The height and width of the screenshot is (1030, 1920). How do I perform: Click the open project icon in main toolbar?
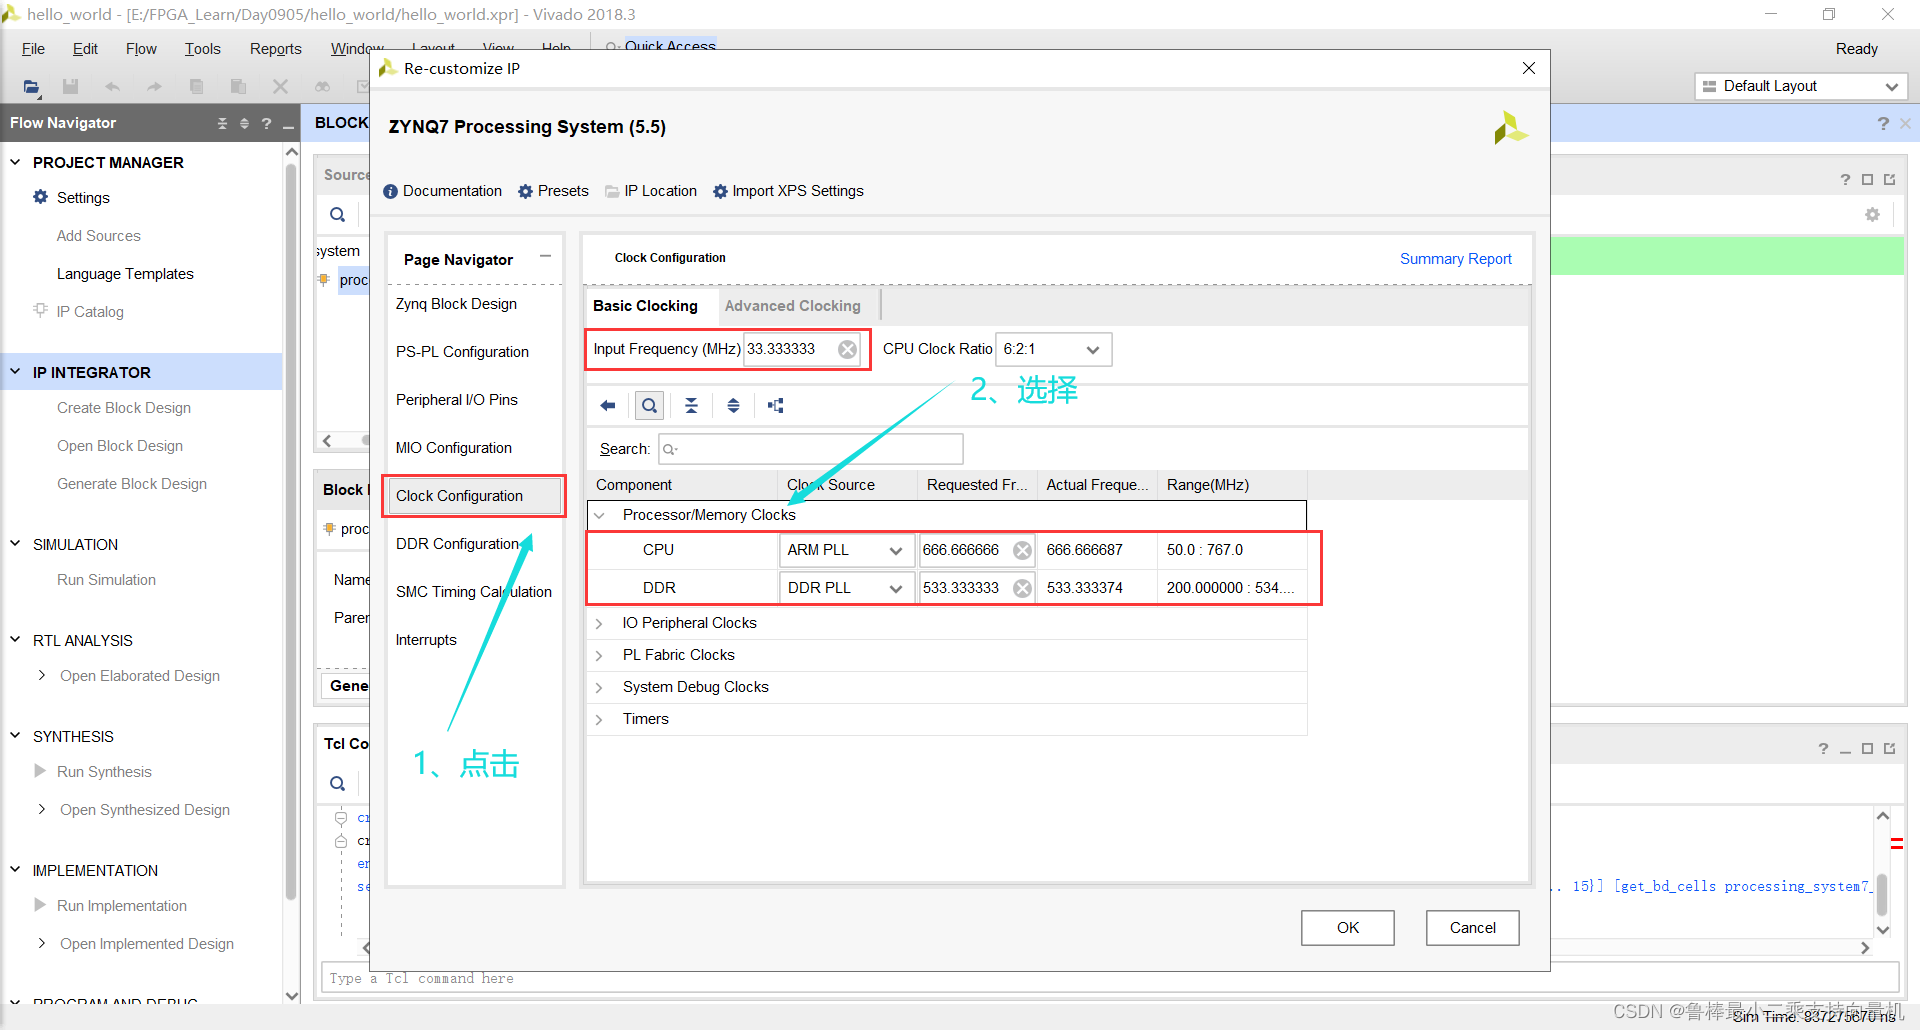click(x=32, y=87)
